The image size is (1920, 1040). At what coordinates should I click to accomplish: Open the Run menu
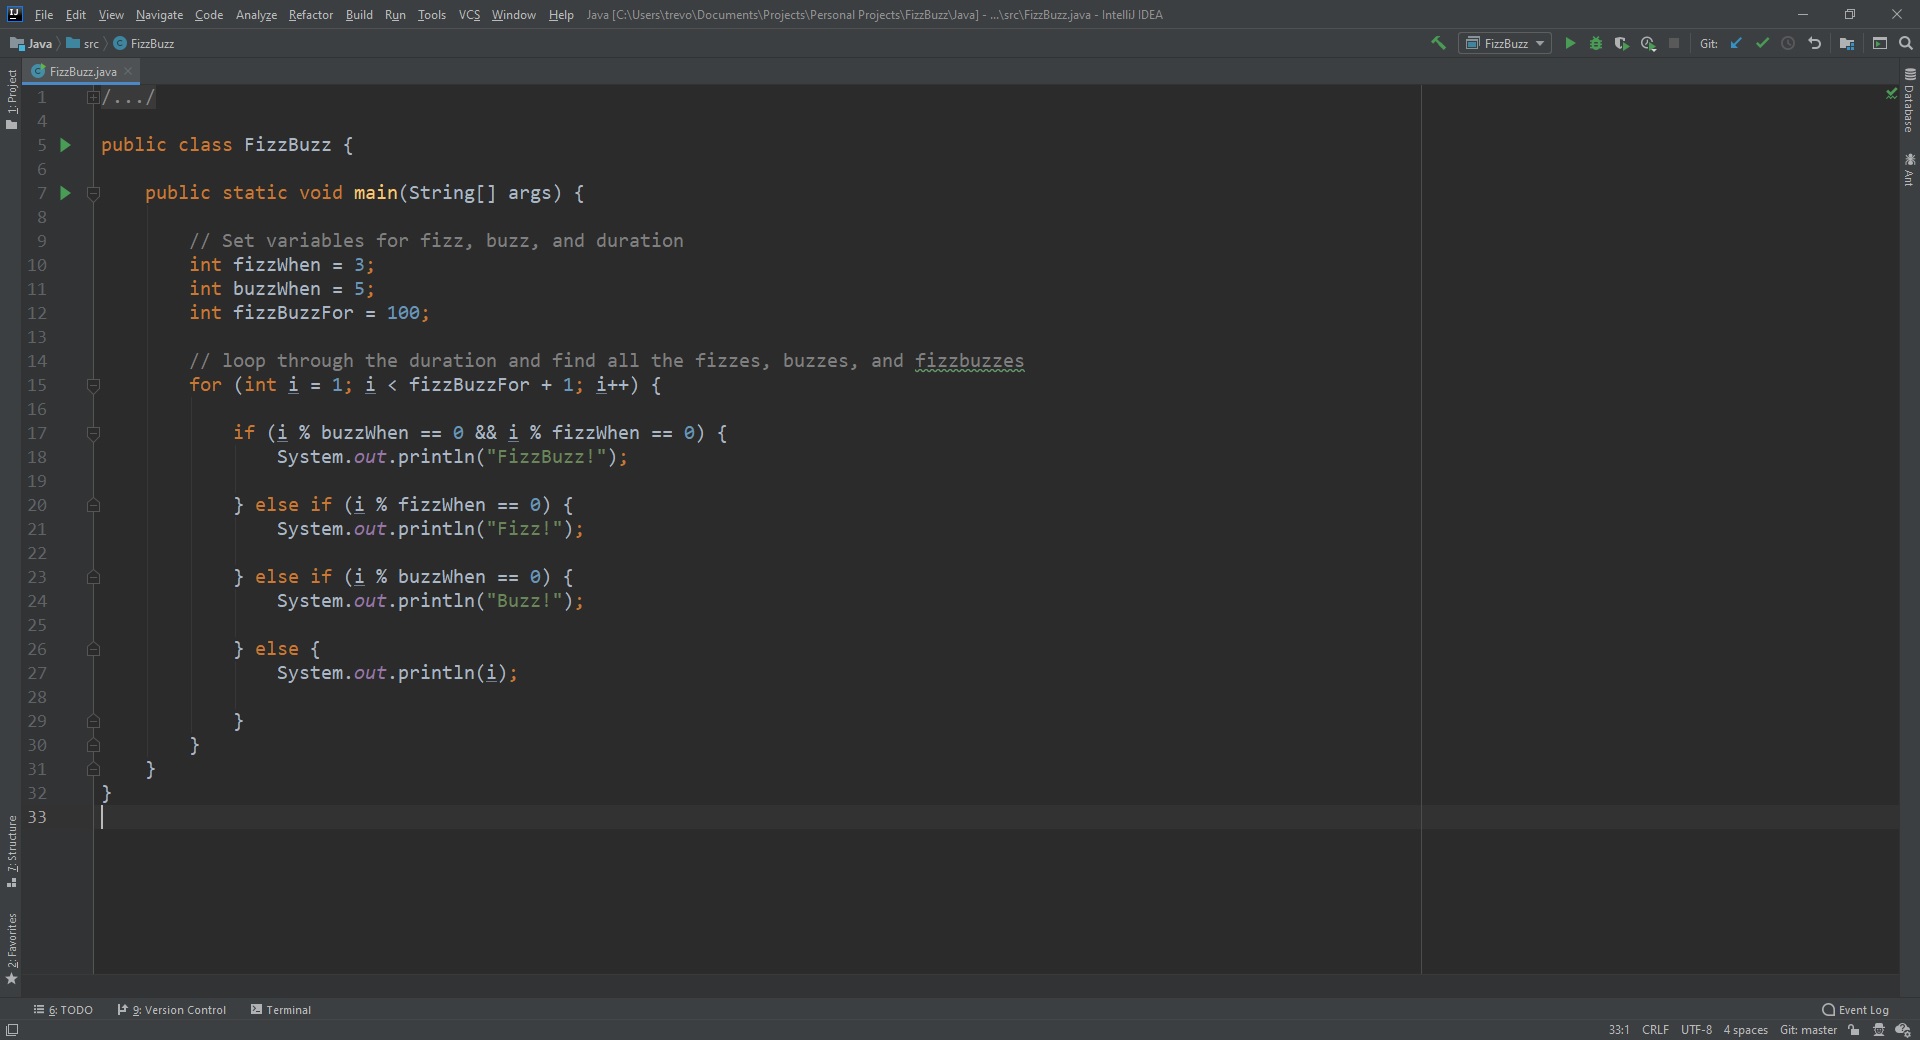click(395, 15)
